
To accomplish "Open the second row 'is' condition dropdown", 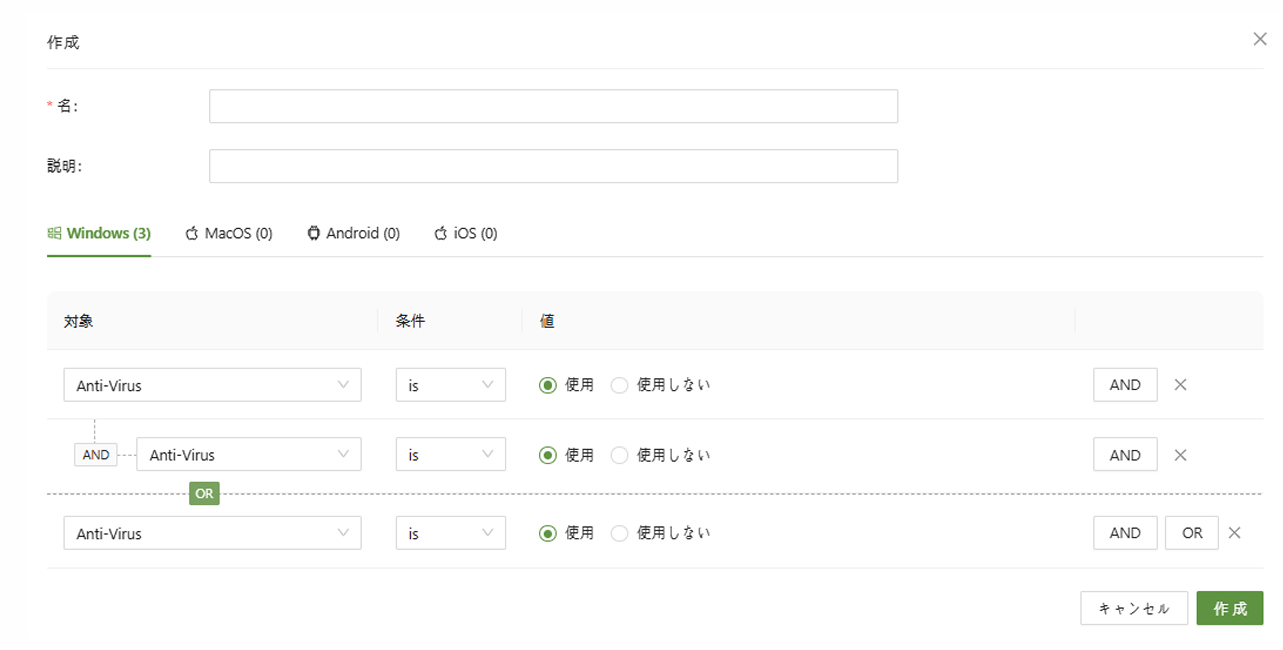I will 450,455.
